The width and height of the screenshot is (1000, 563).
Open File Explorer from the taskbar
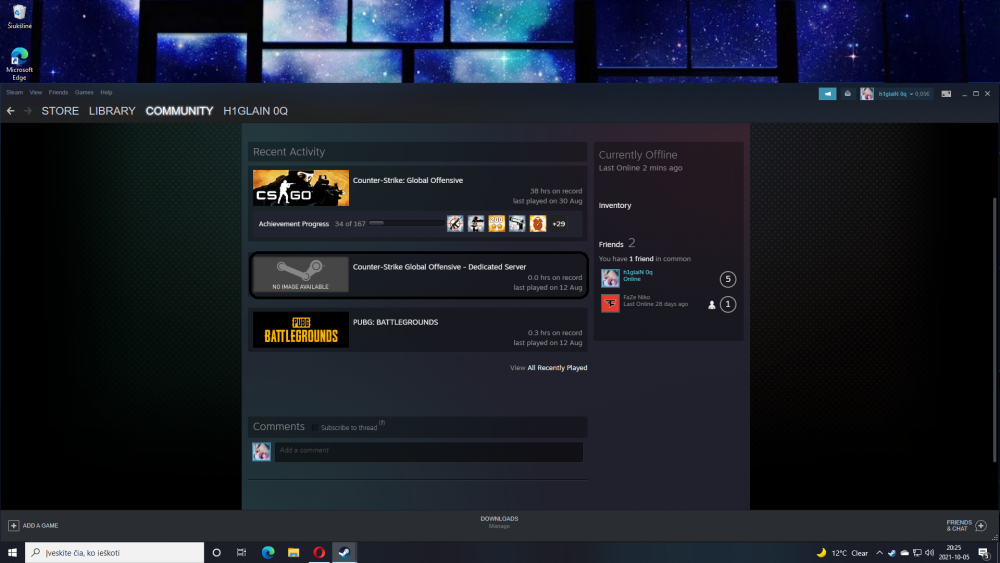coord(293,552)
